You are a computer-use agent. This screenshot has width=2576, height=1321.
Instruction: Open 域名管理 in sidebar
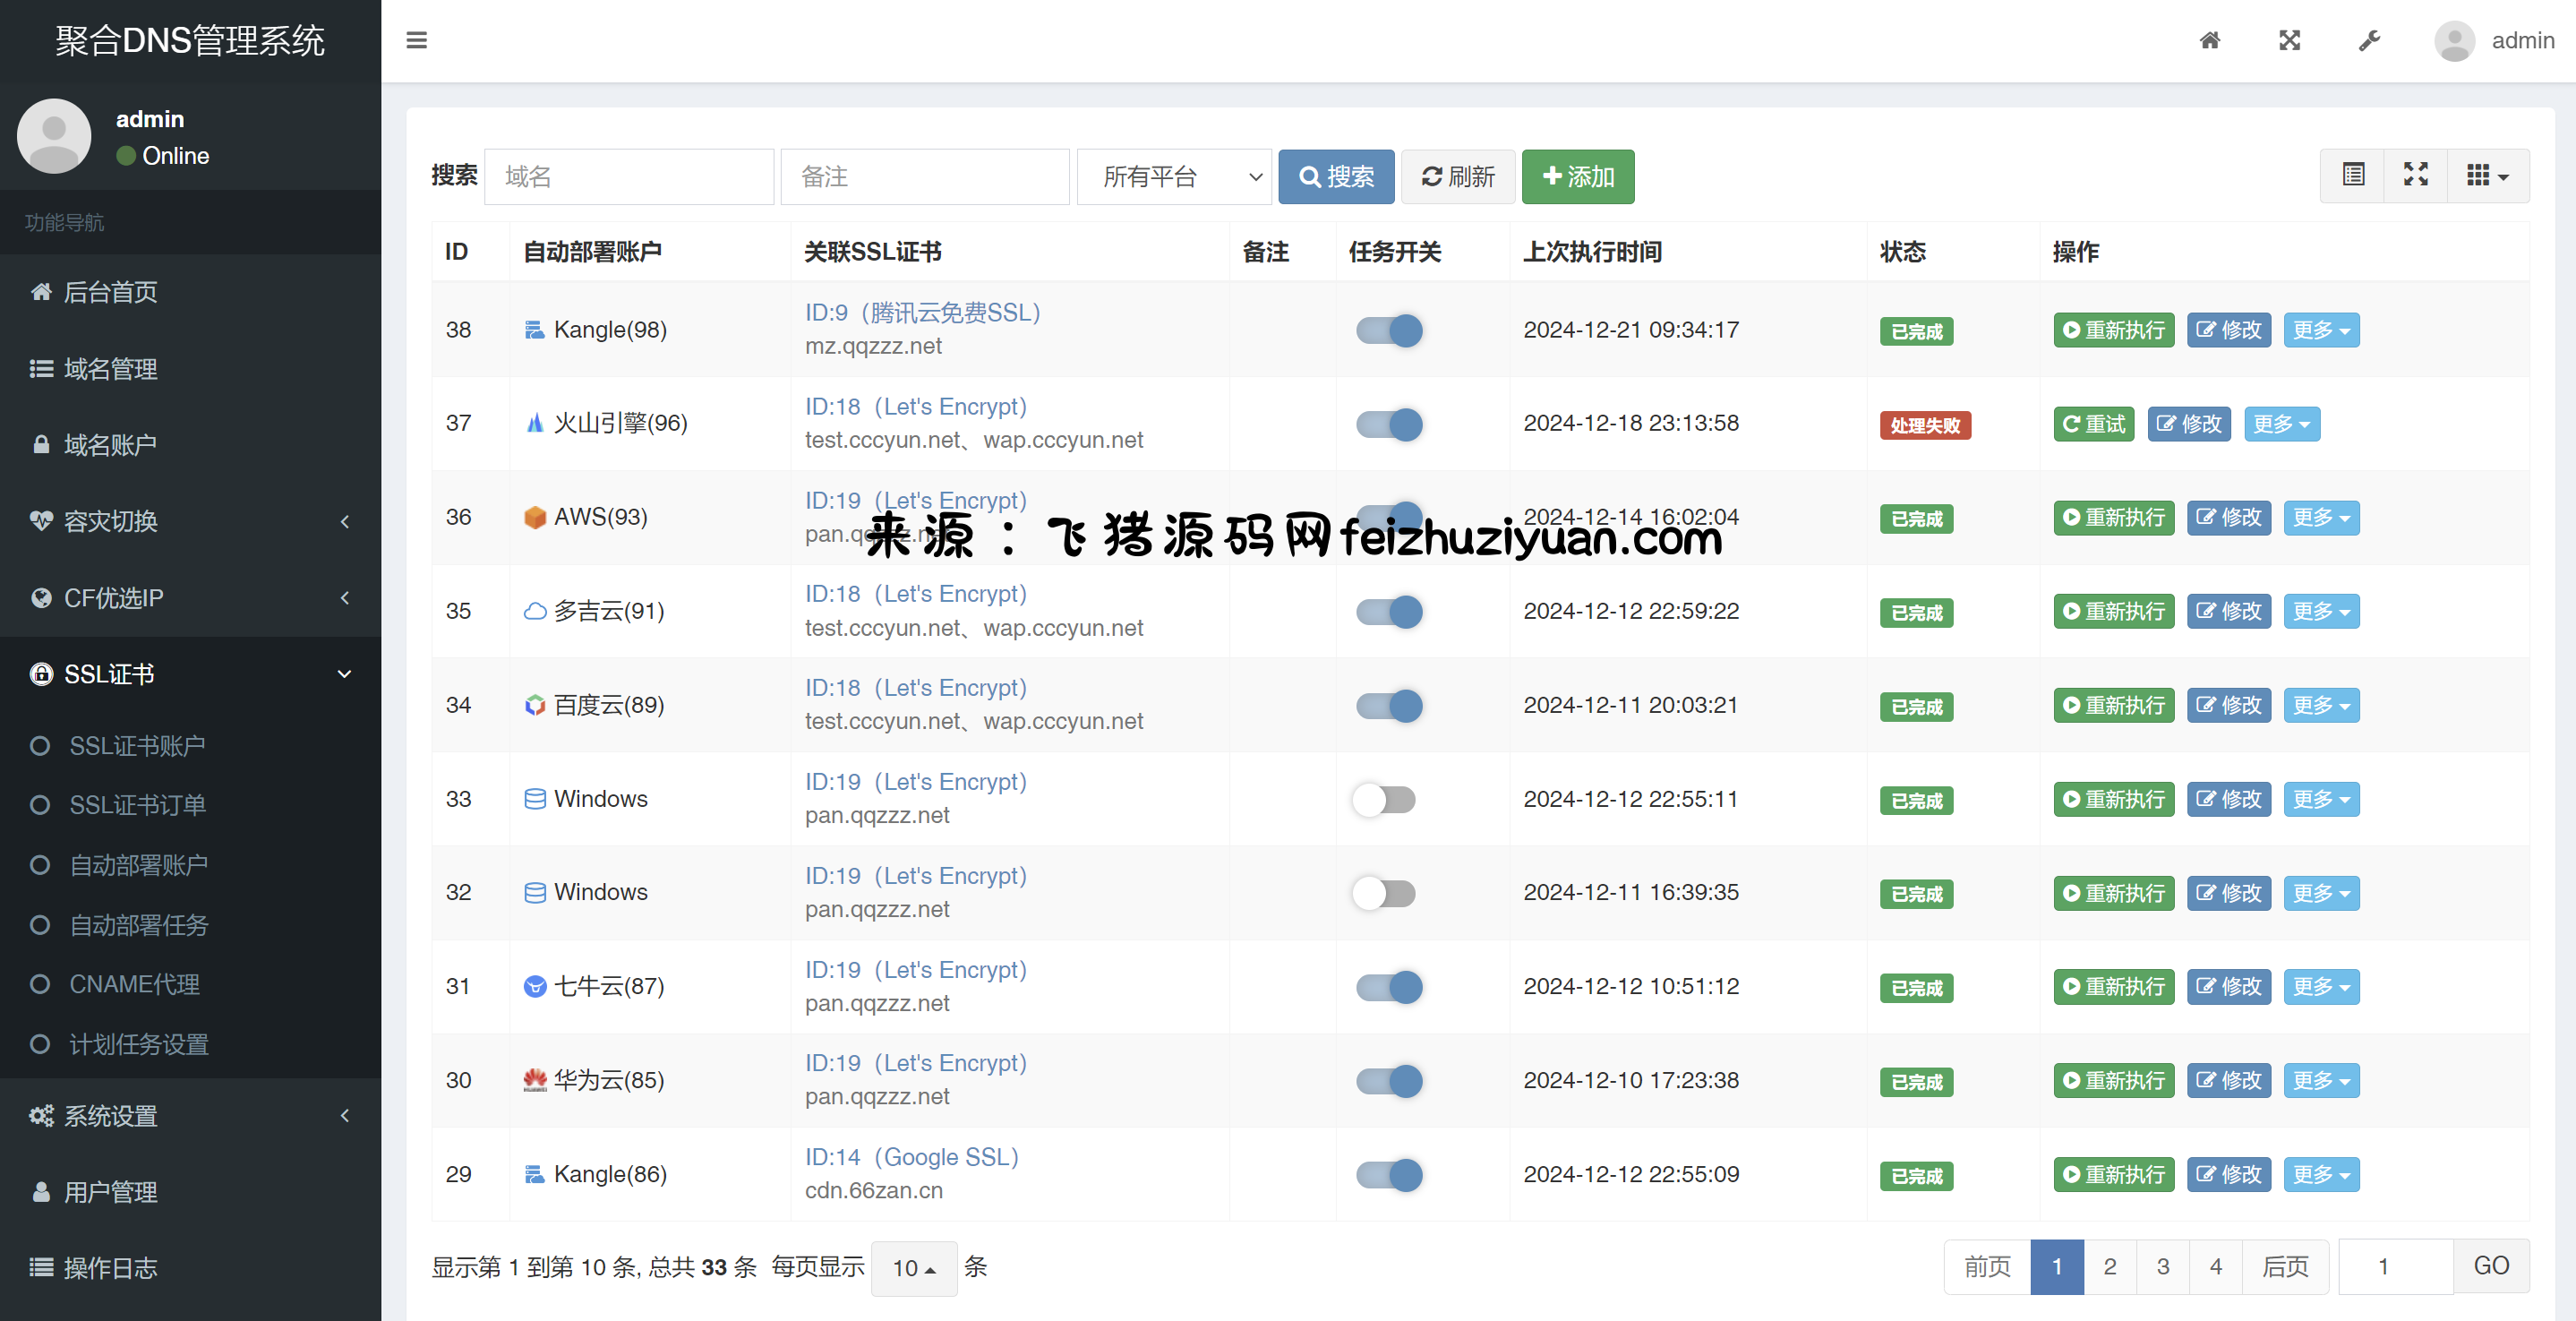tap(110, 369)
